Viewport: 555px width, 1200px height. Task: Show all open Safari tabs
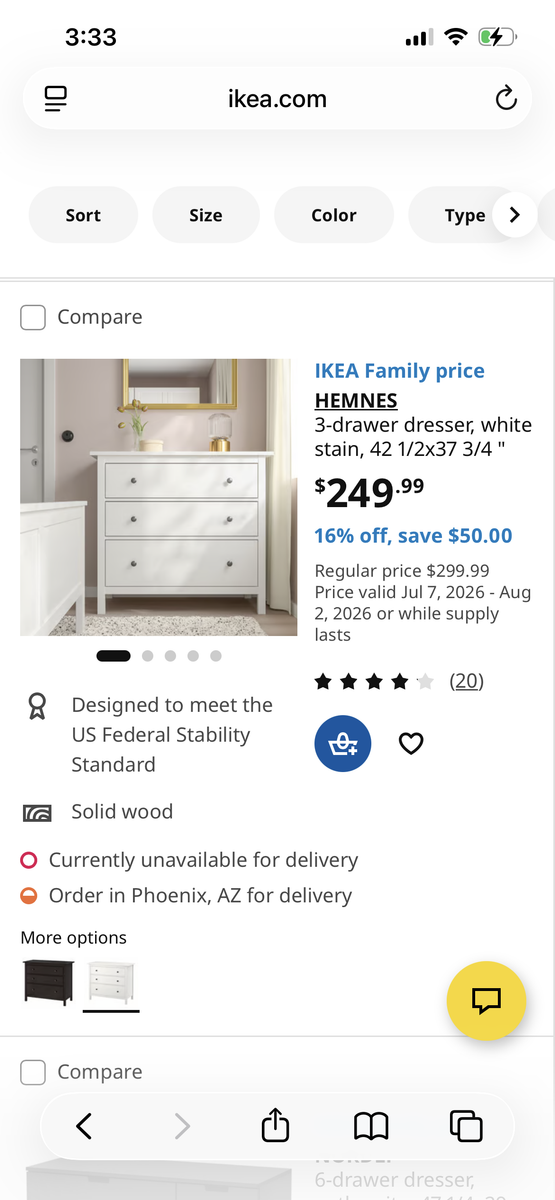tap(466, 1126)
